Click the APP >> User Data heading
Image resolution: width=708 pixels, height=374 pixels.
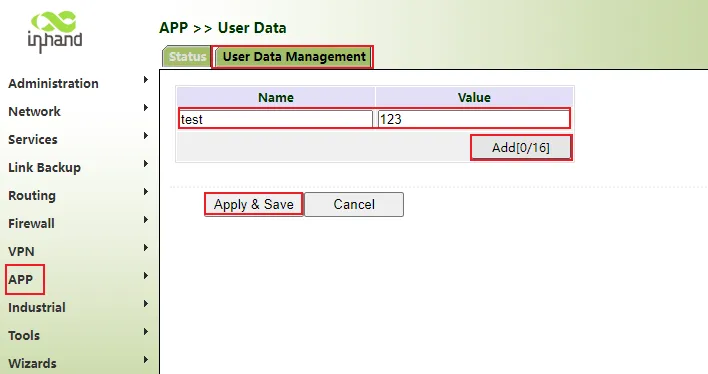click(223, 28)
